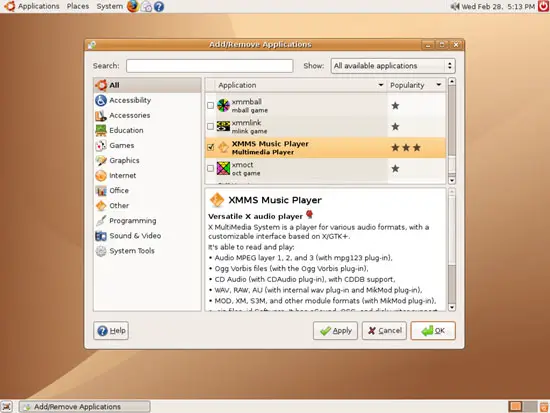Open the Firefox browser launcher icon
Screen dimensions: 550x413
click(x=133, y=6)
